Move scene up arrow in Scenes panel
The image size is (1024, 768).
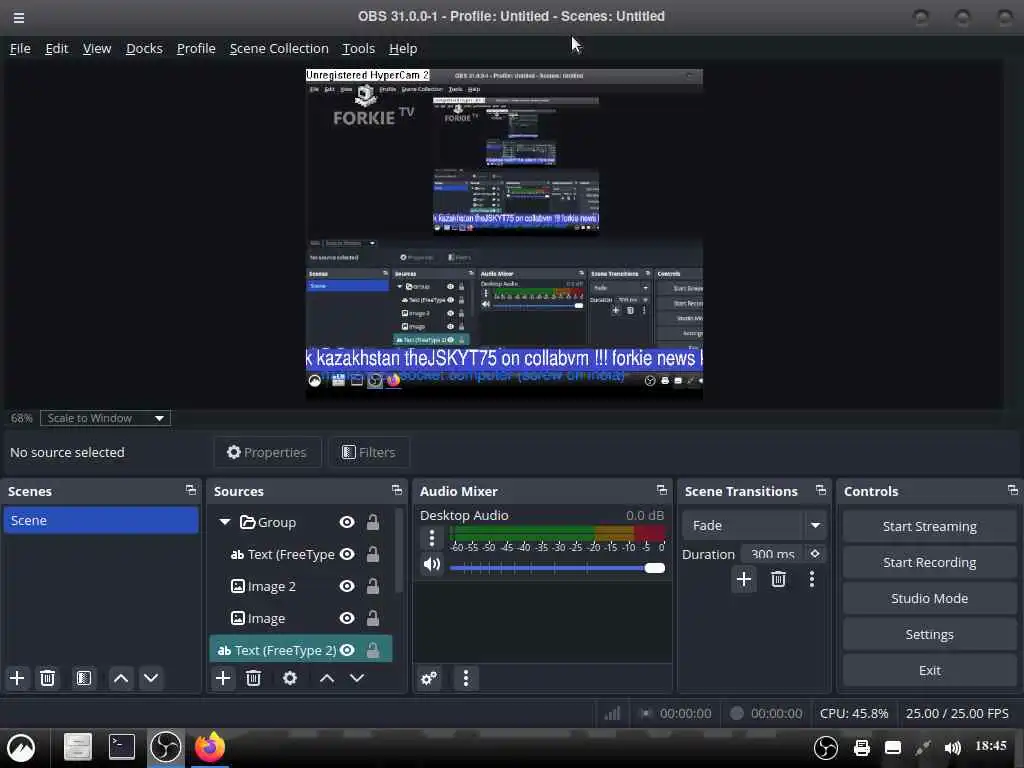(121, 678)
